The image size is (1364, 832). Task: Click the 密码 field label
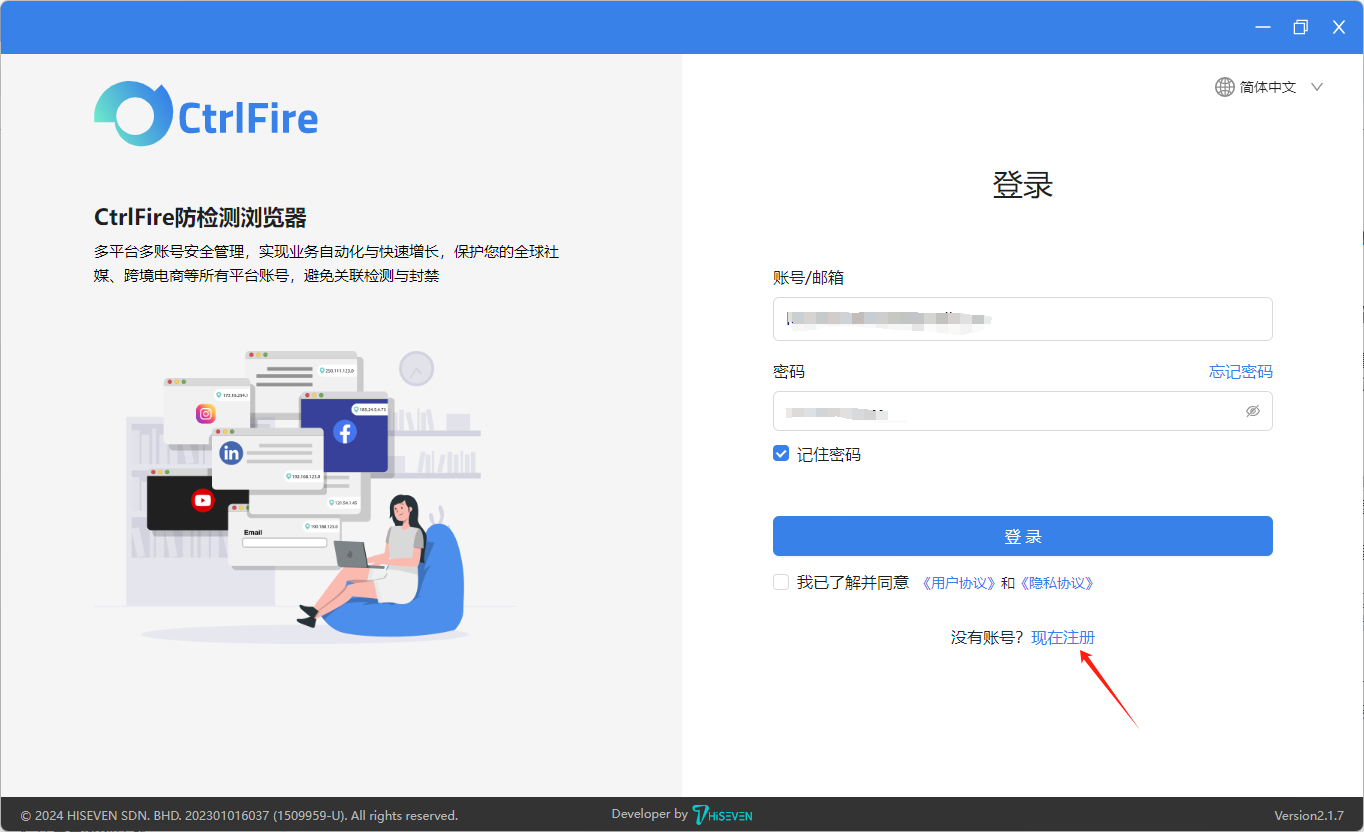[789, 372]
